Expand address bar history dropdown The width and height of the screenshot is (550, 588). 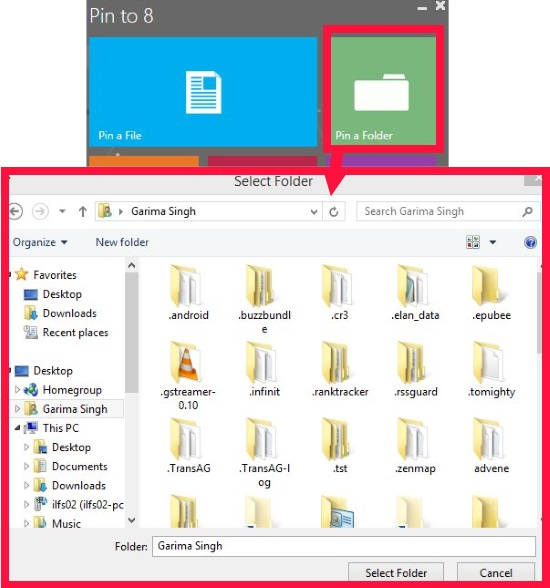(314, 212)
